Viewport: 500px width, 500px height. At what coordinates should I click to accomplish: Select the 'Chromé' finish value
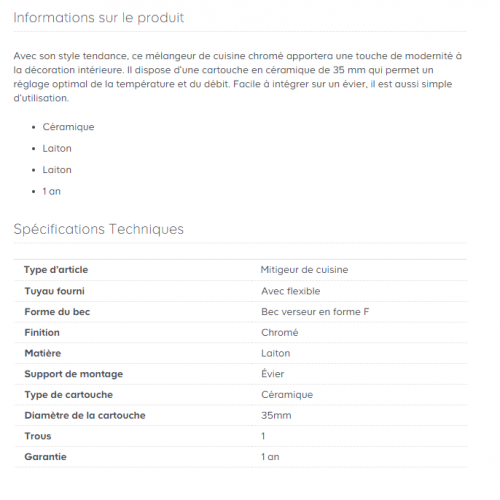280,332
